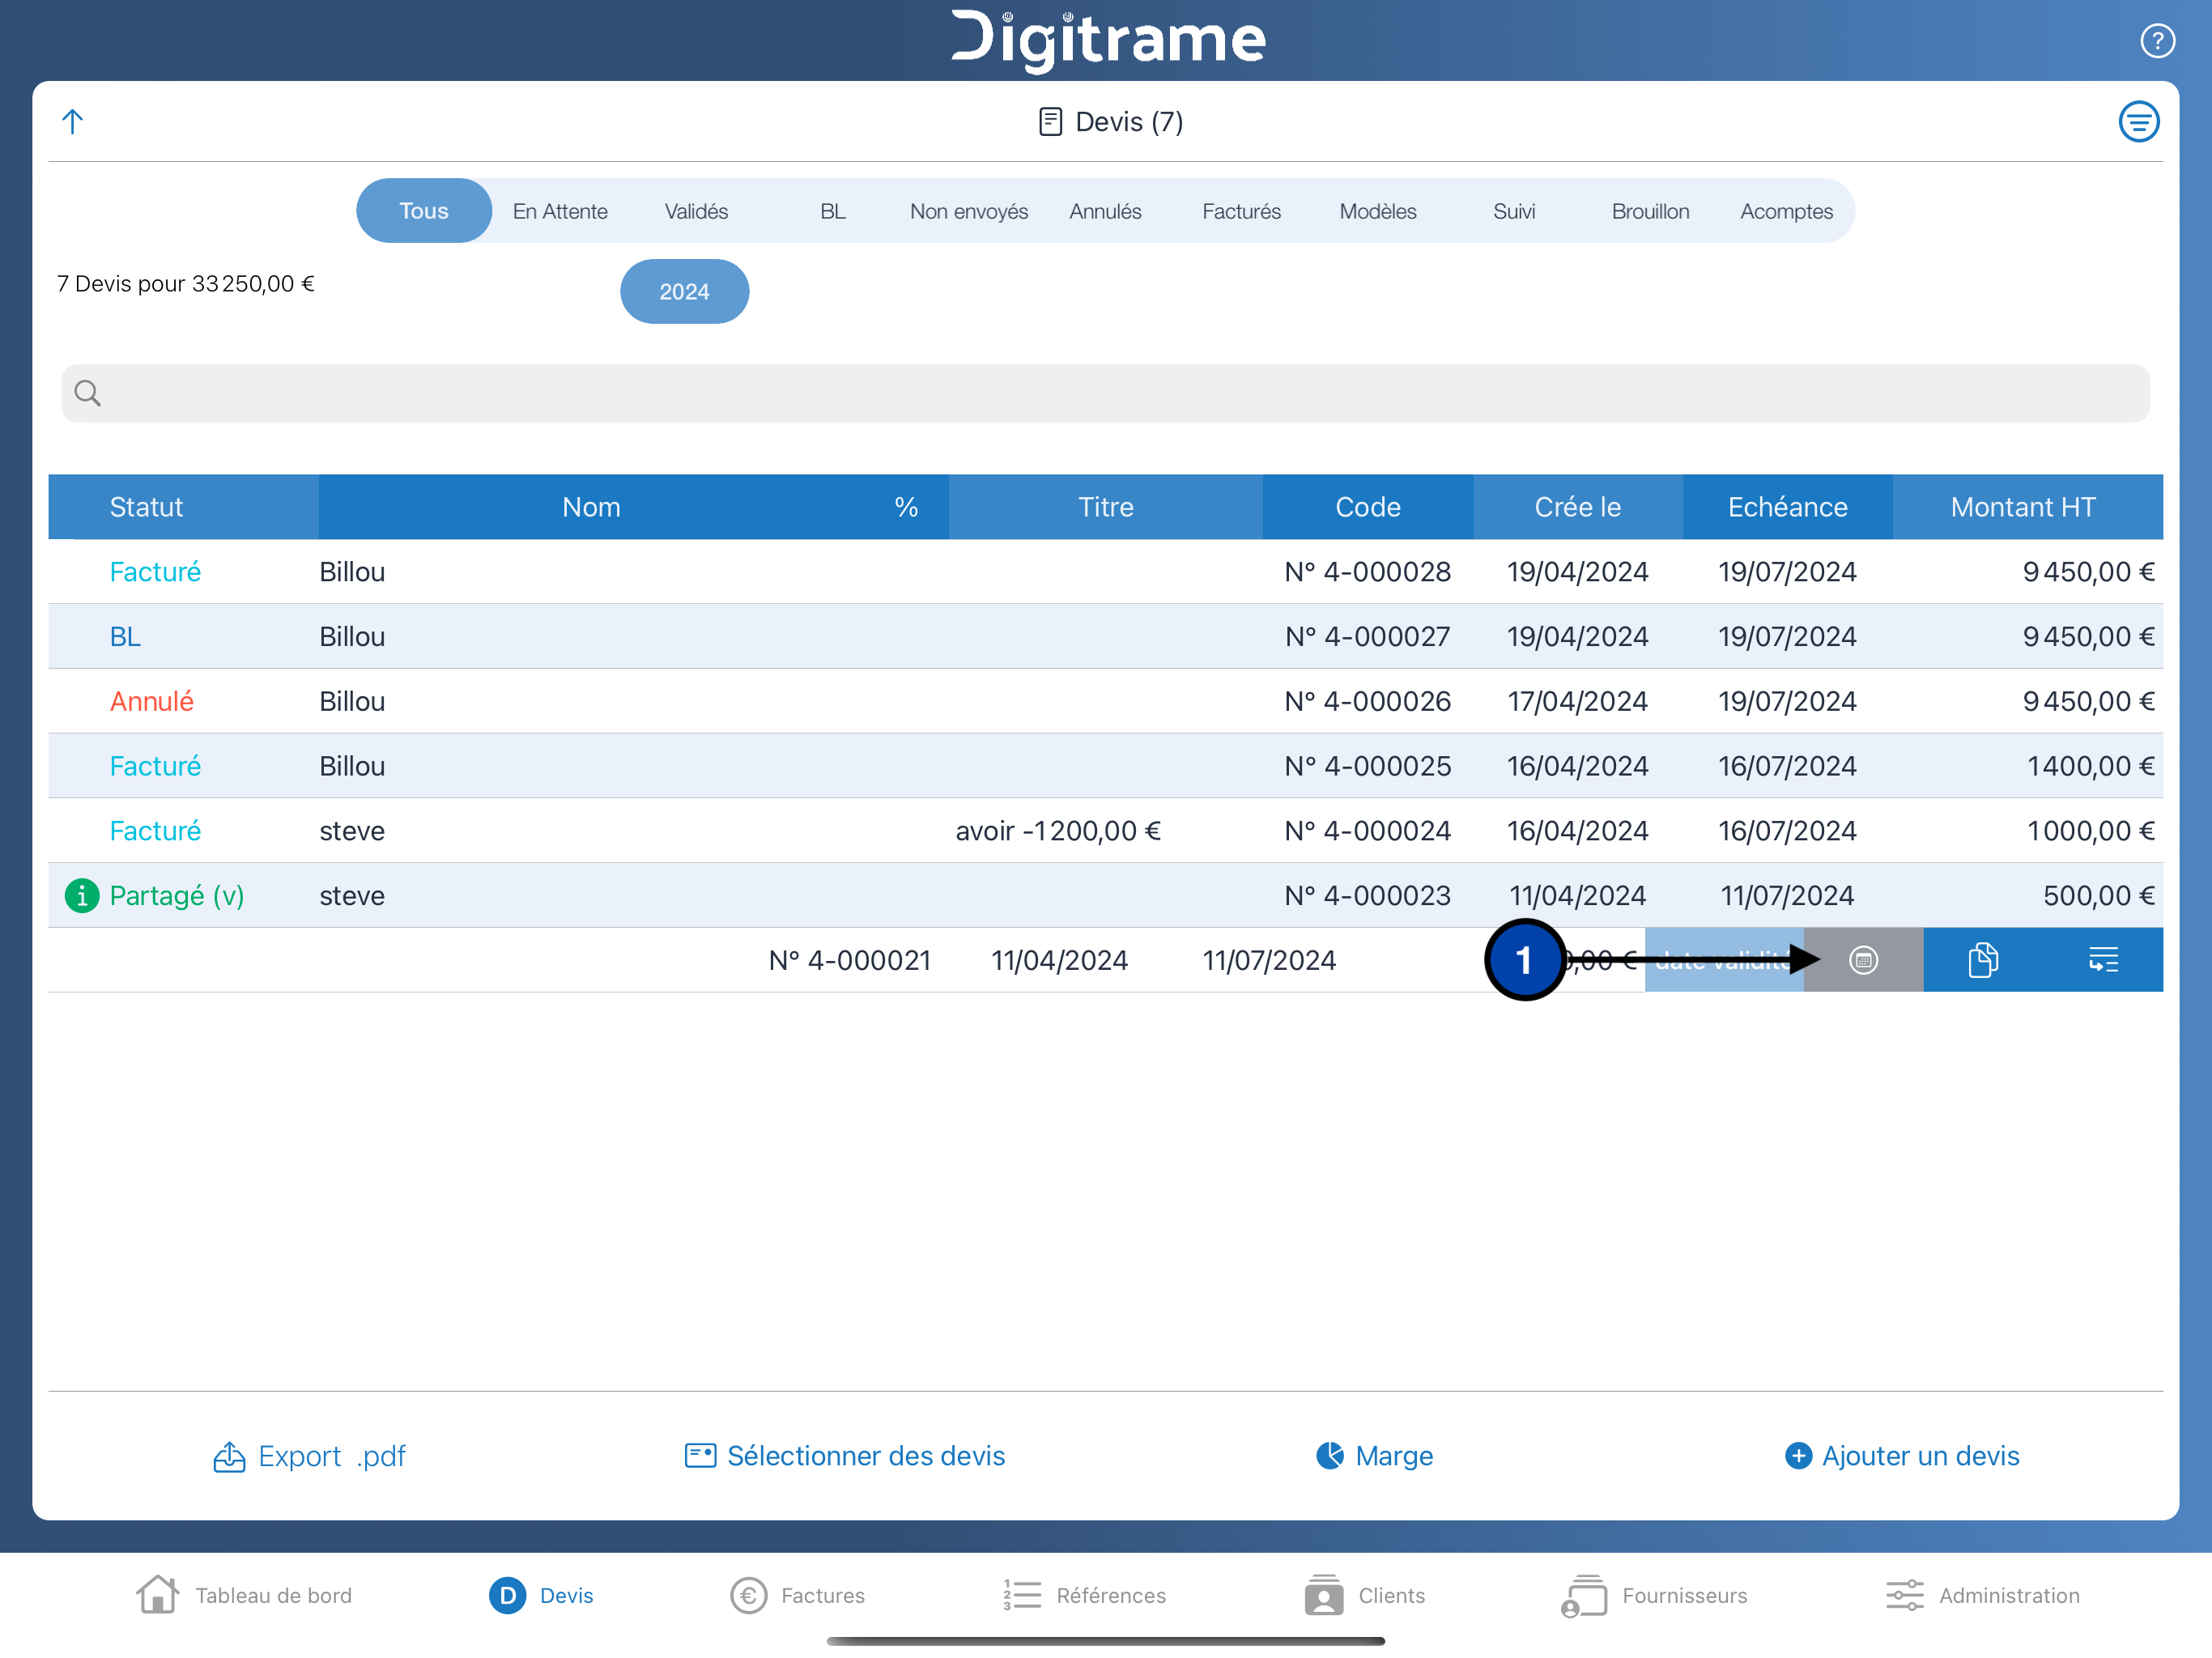
Task: Tap the Devis D icon in bottom bar
Action: pos(507,1595)
